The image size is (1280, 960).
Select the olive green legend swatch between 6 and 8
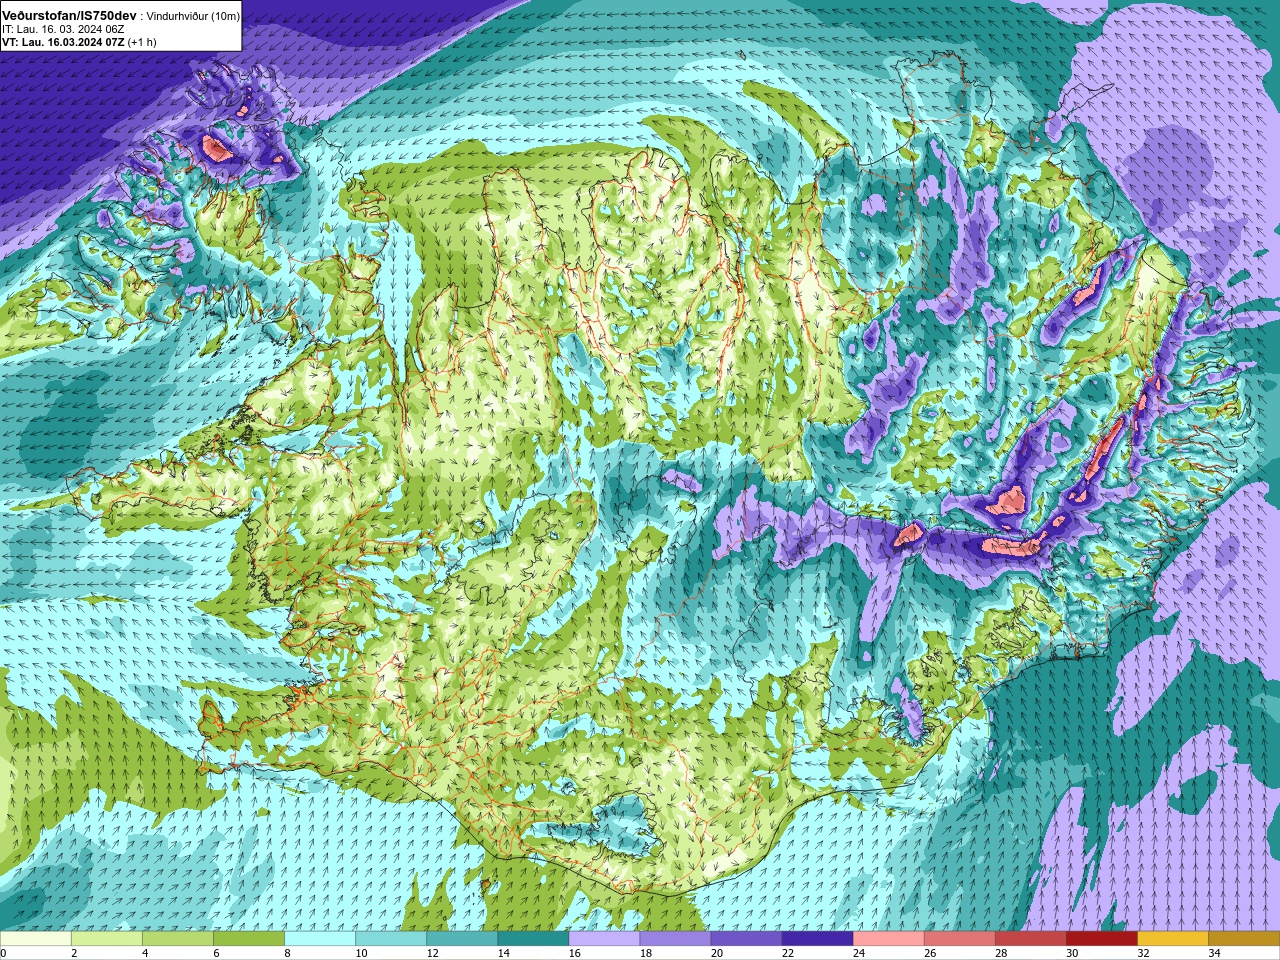(249, 939)
